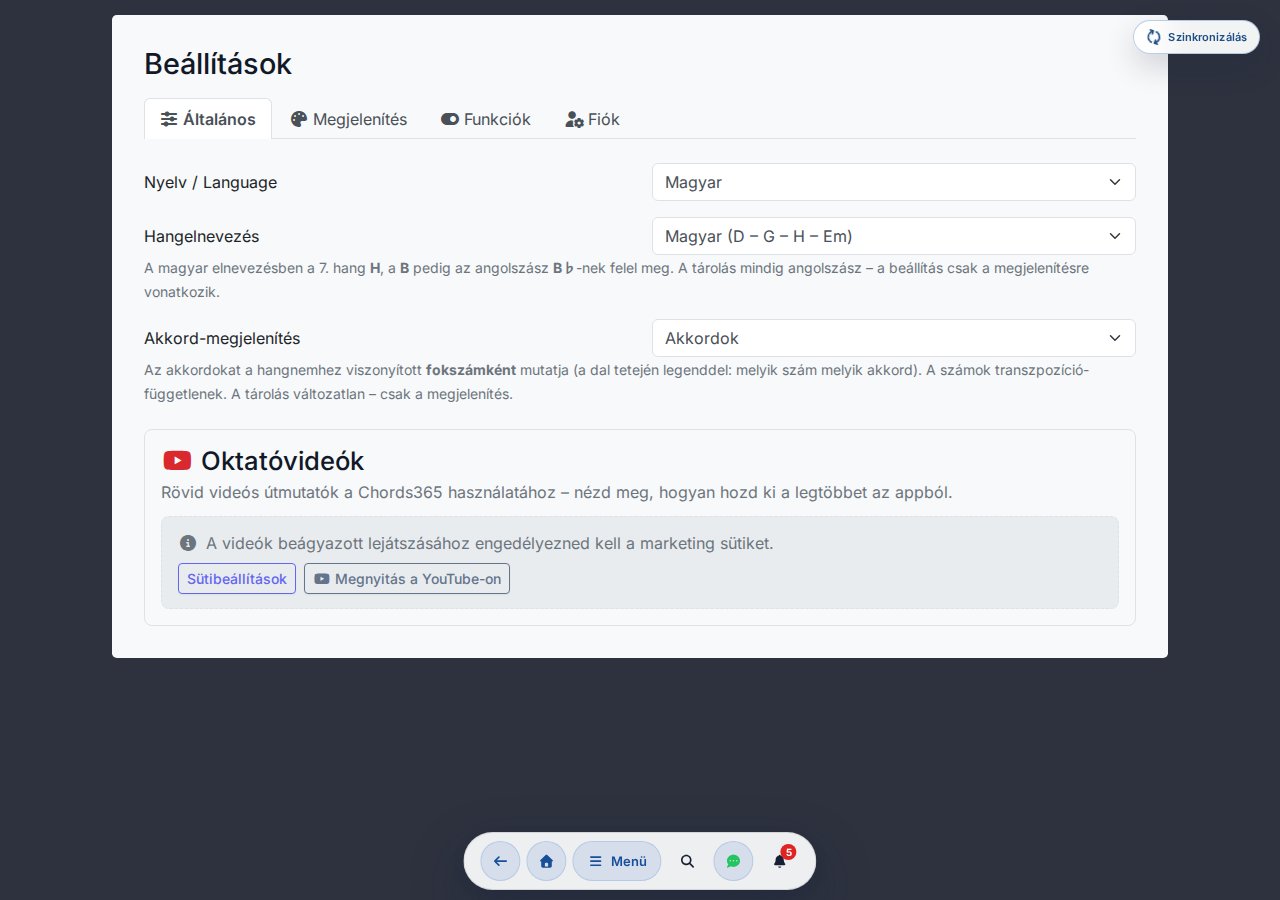The image size is (1280, 900).
Task: Click the Szinkronizálás sync button
Action: point(1196,37)
